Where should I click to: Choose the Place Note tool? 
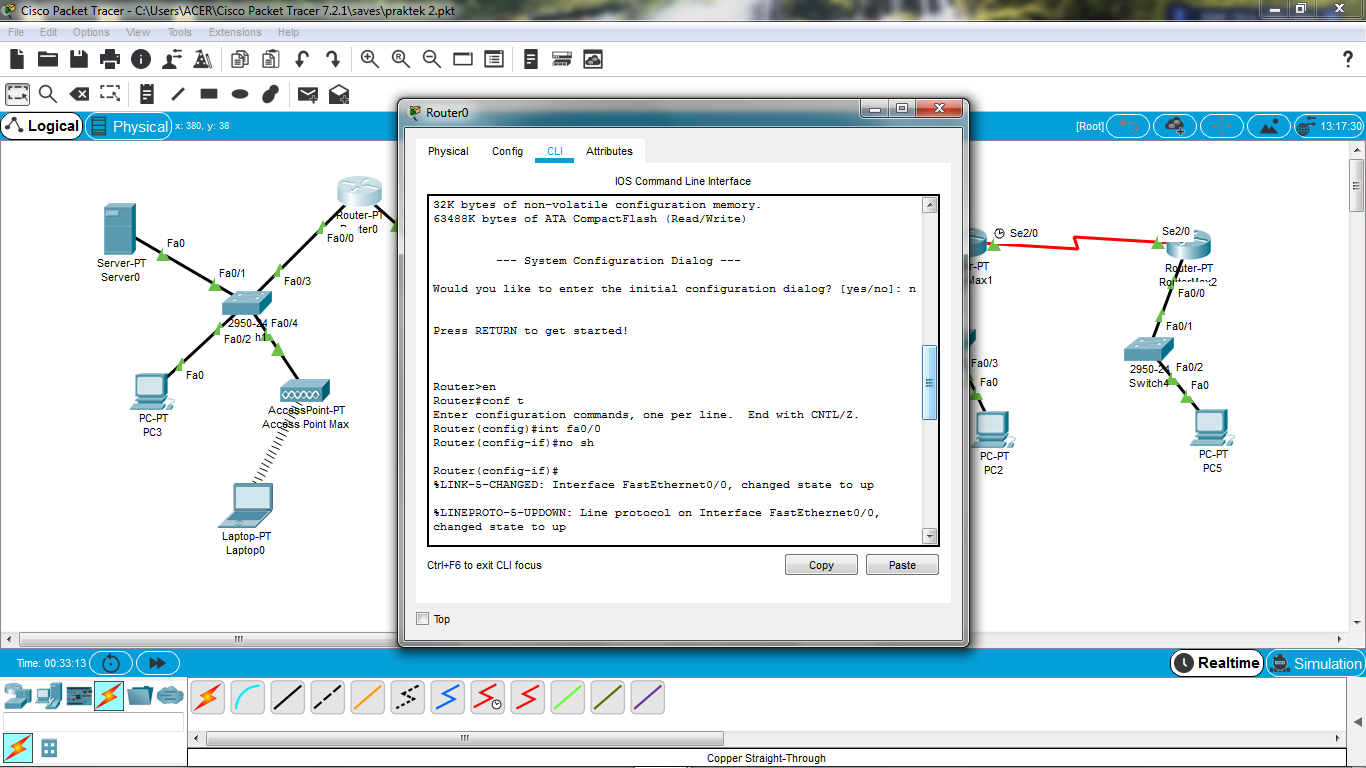tap(146, 93)
